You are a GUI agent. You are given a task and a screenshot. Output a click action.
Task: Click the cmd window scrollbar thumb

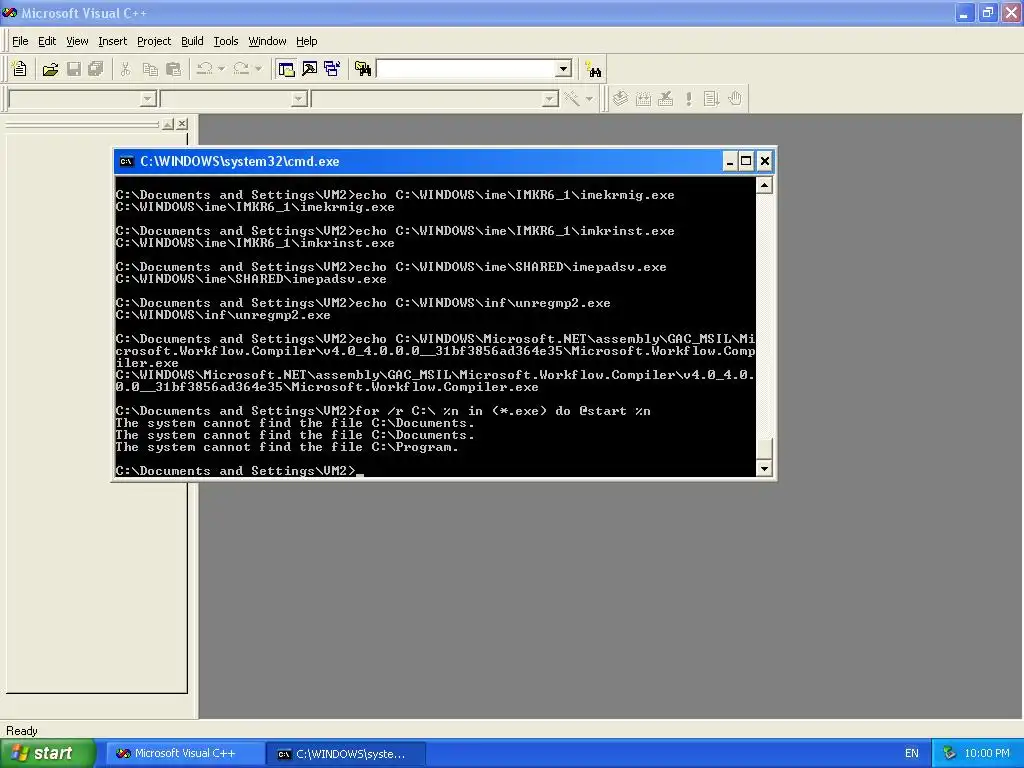click(x=764, y=449)
